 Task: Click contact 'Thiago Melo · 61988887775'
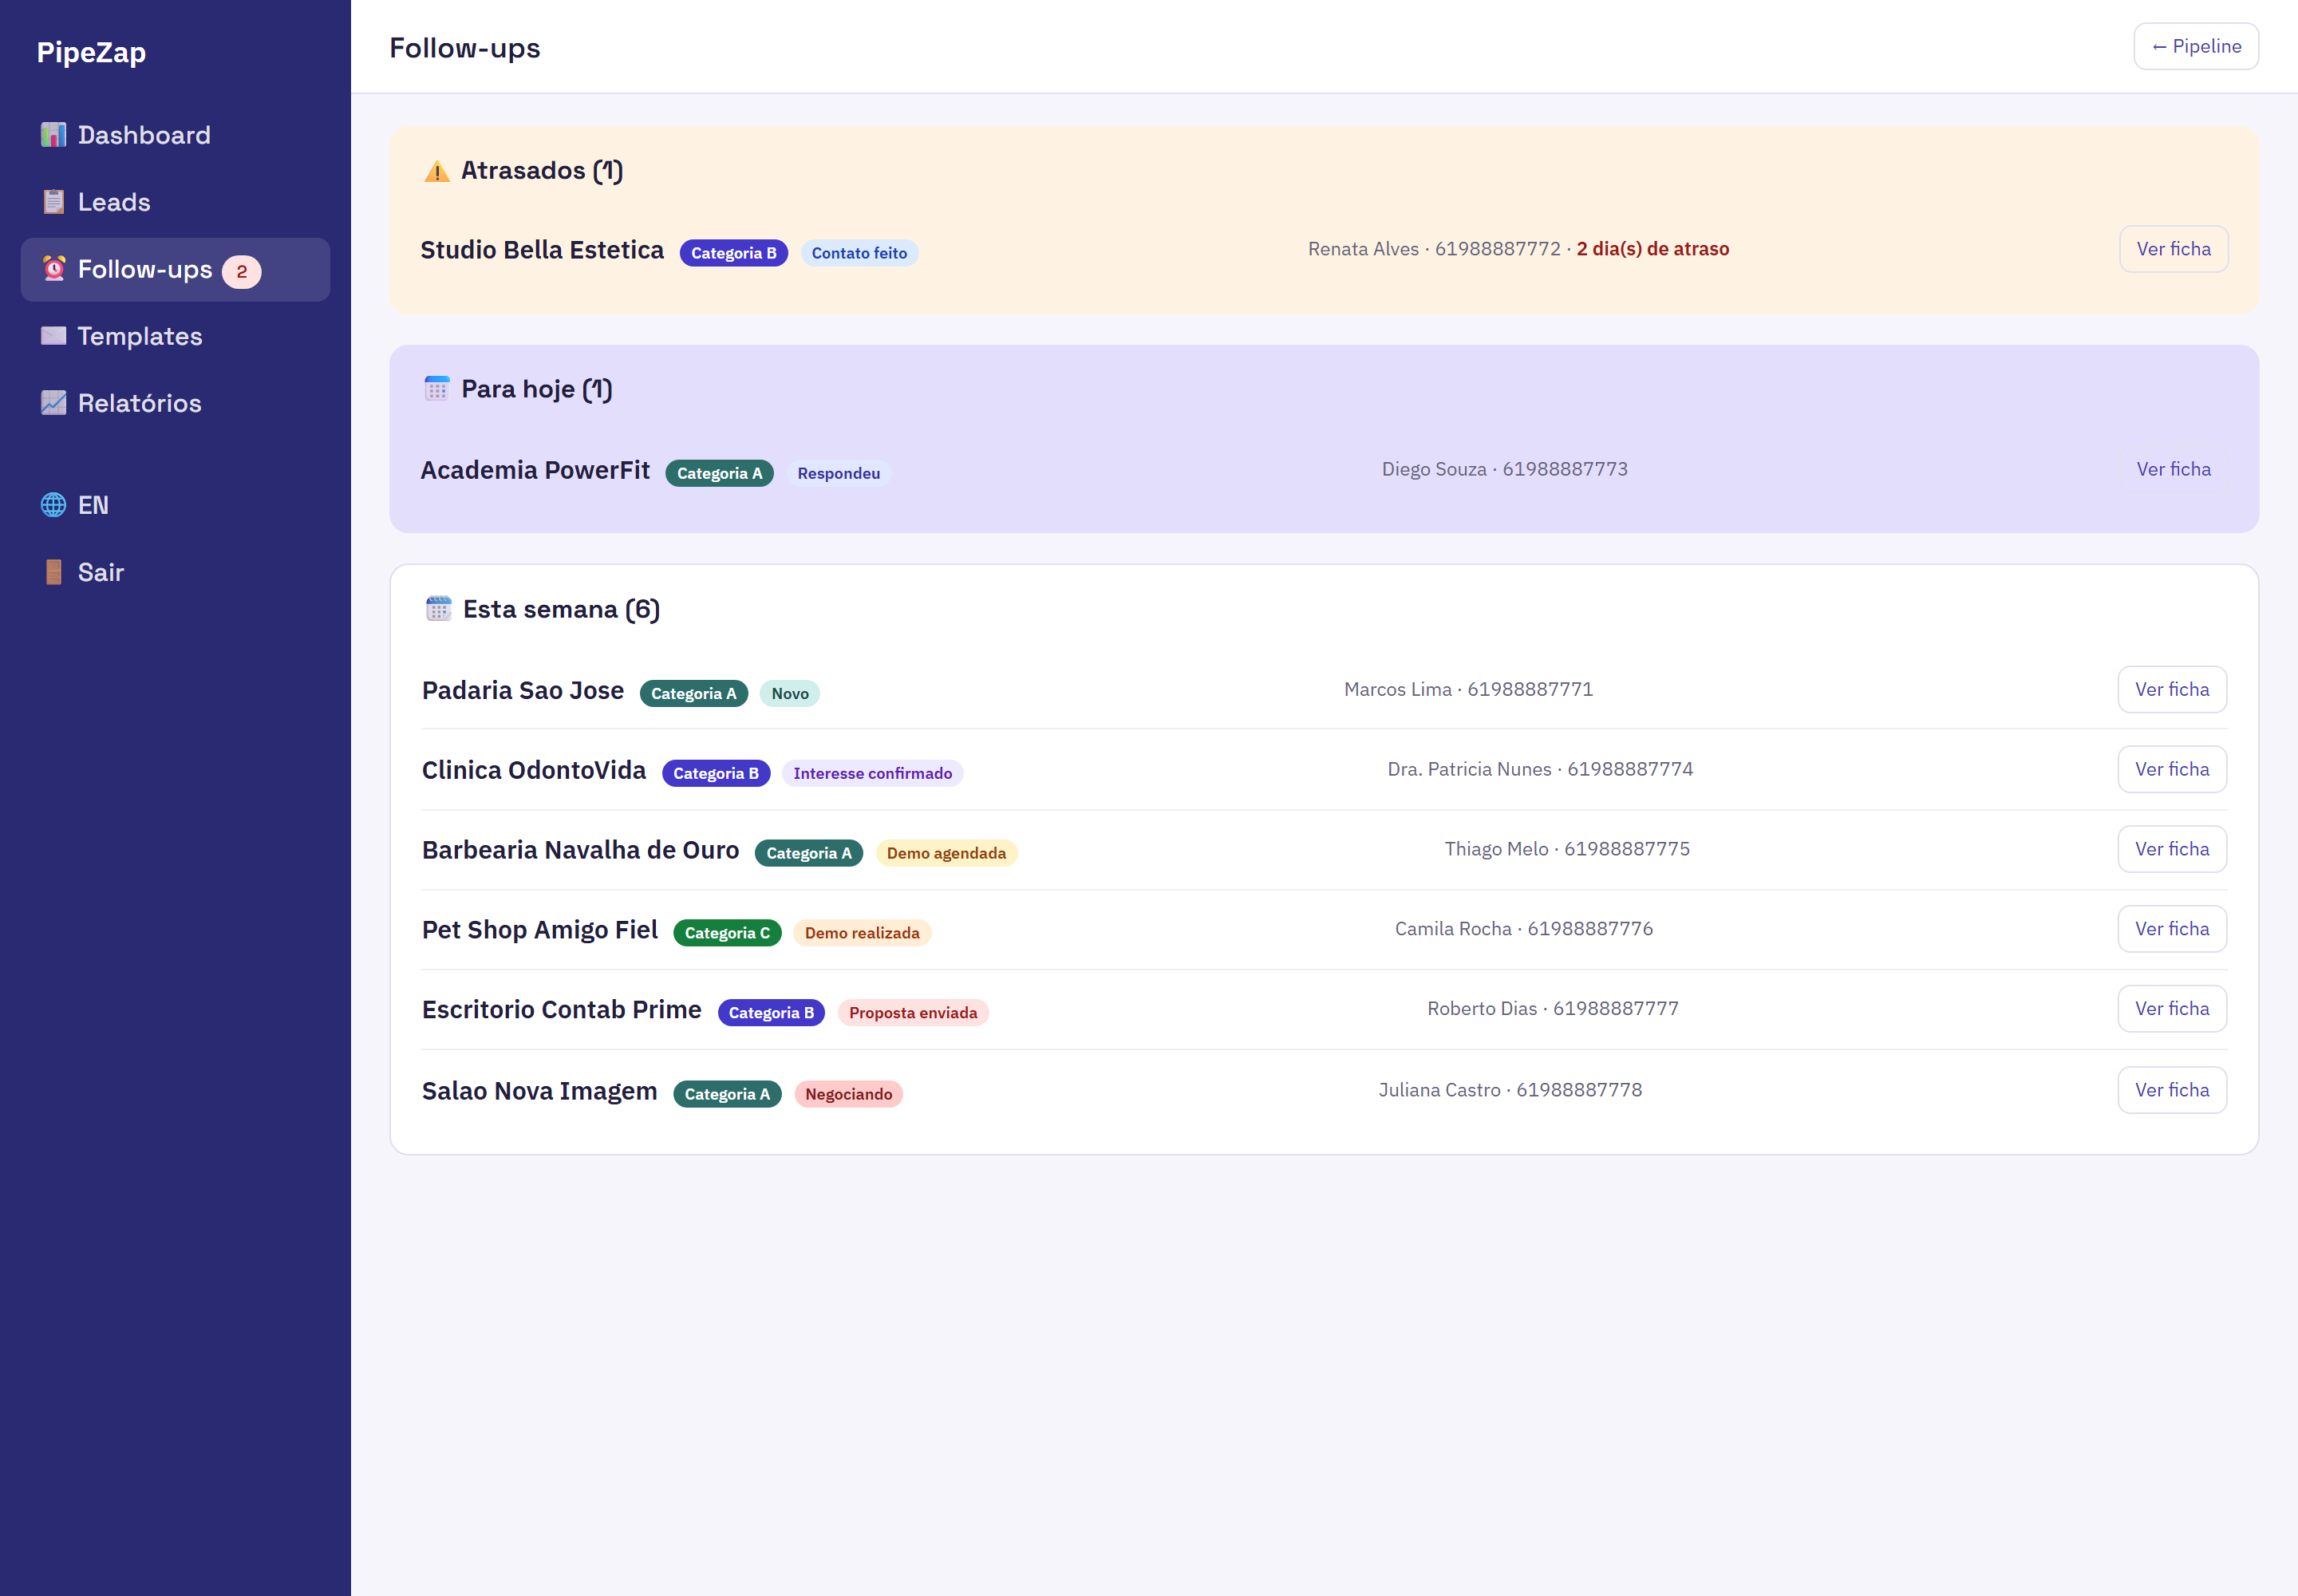pyautogui.click(x=1567, y=849)
